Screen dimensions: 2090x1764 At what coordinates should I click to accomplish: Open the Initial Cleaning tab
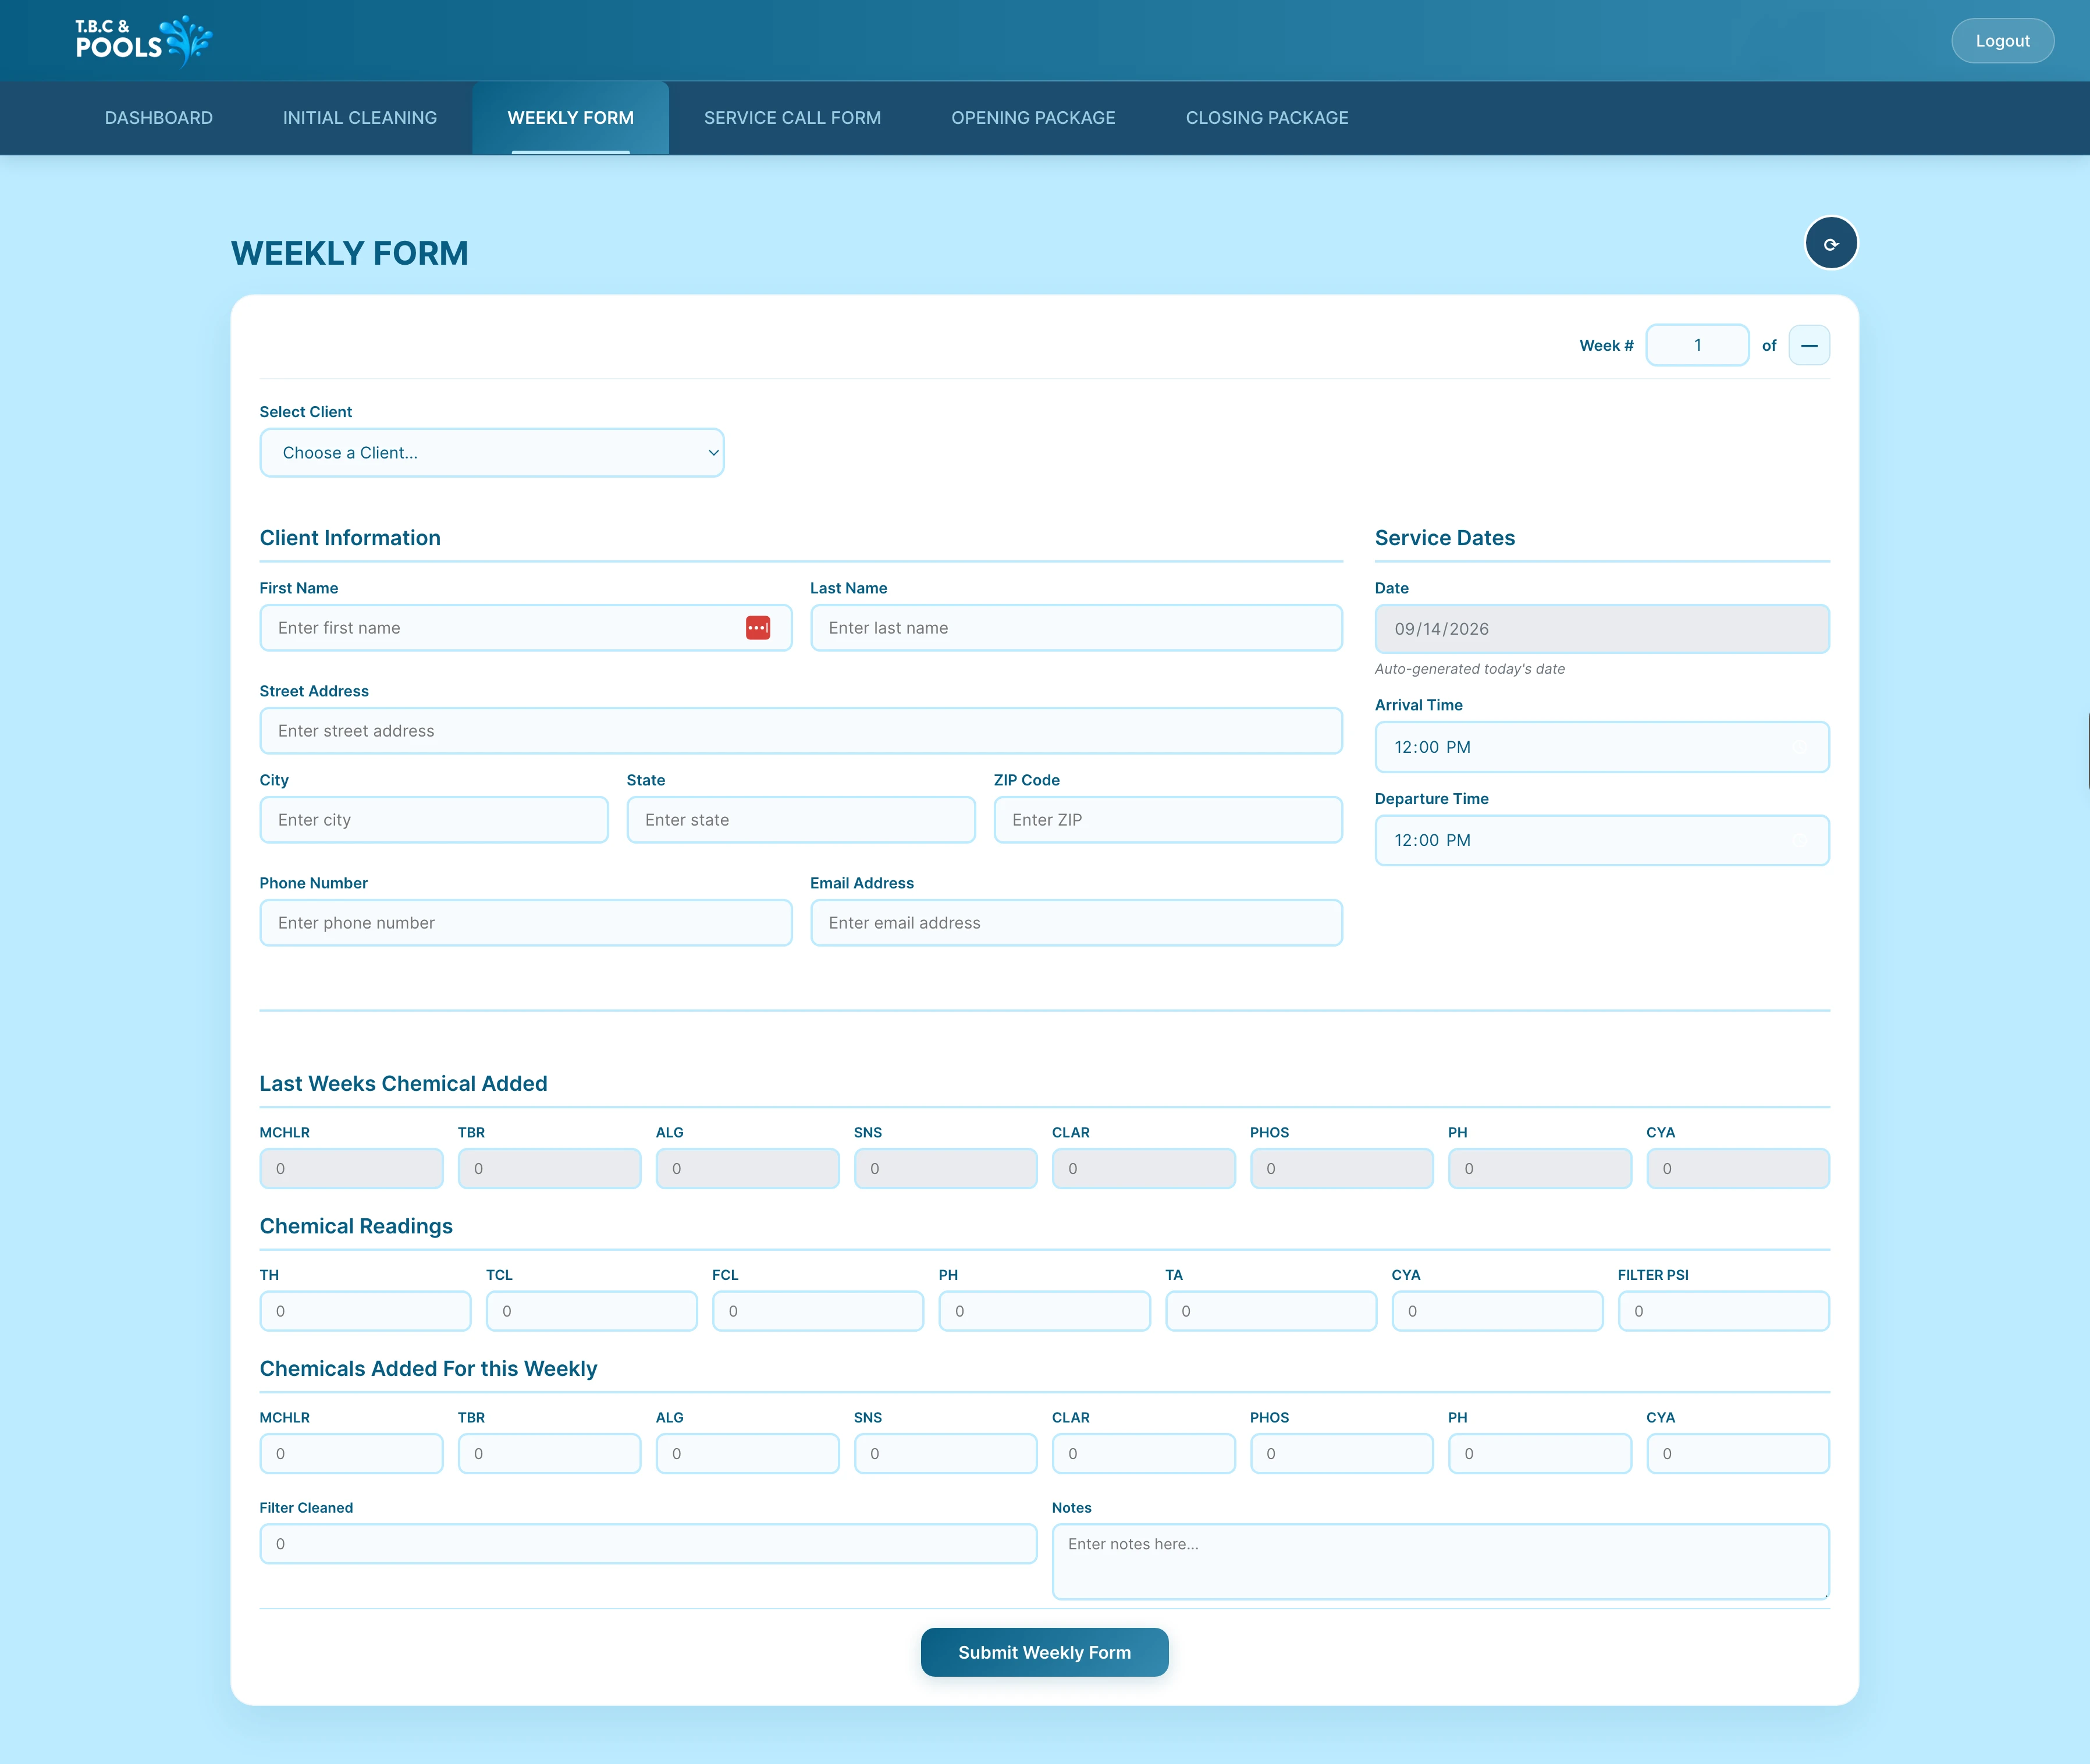tap(360, 118)
